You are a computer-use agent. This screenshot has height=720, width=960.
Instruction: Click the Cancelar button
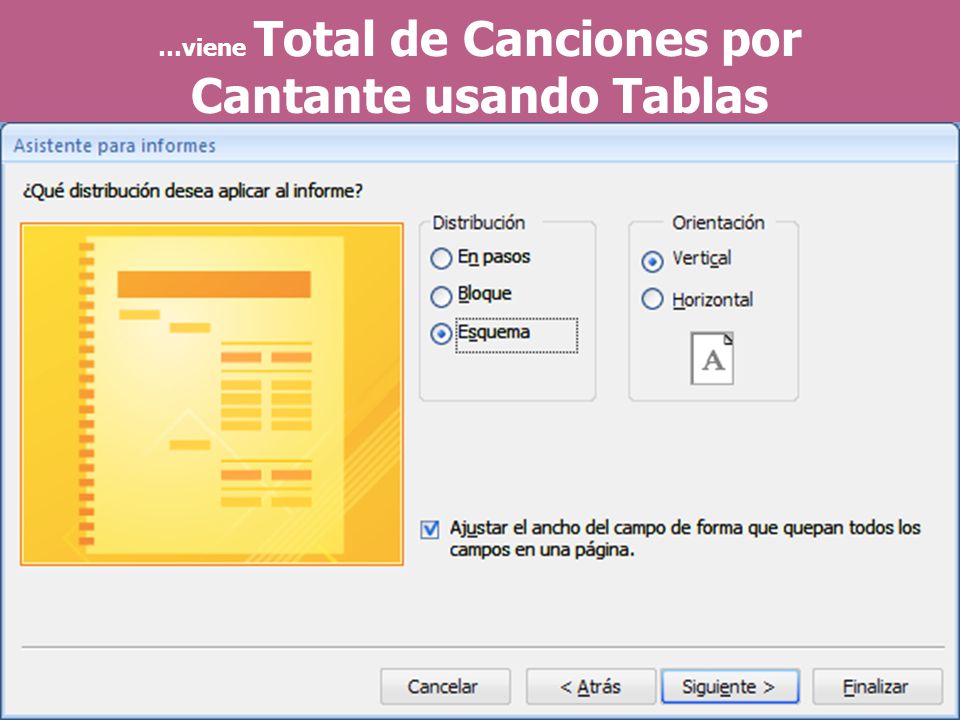(445, 686)
